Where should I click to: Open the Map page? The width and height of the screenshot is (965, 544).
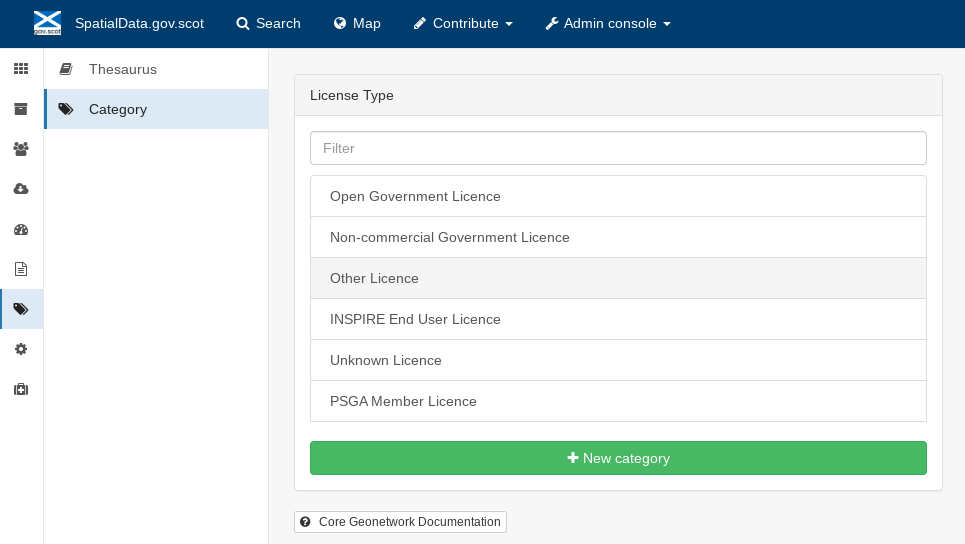point(357,23)
